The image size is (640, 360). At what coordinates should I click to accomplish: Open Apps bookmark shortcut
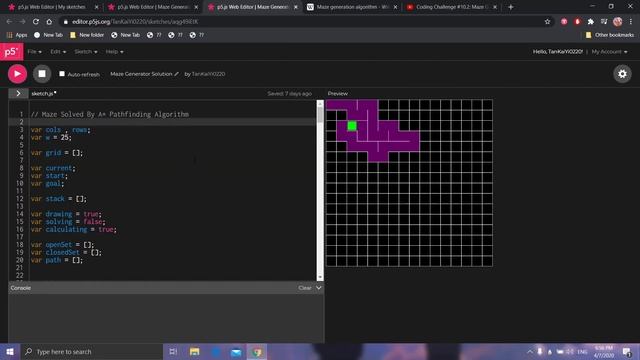click(x=17, y=35)
